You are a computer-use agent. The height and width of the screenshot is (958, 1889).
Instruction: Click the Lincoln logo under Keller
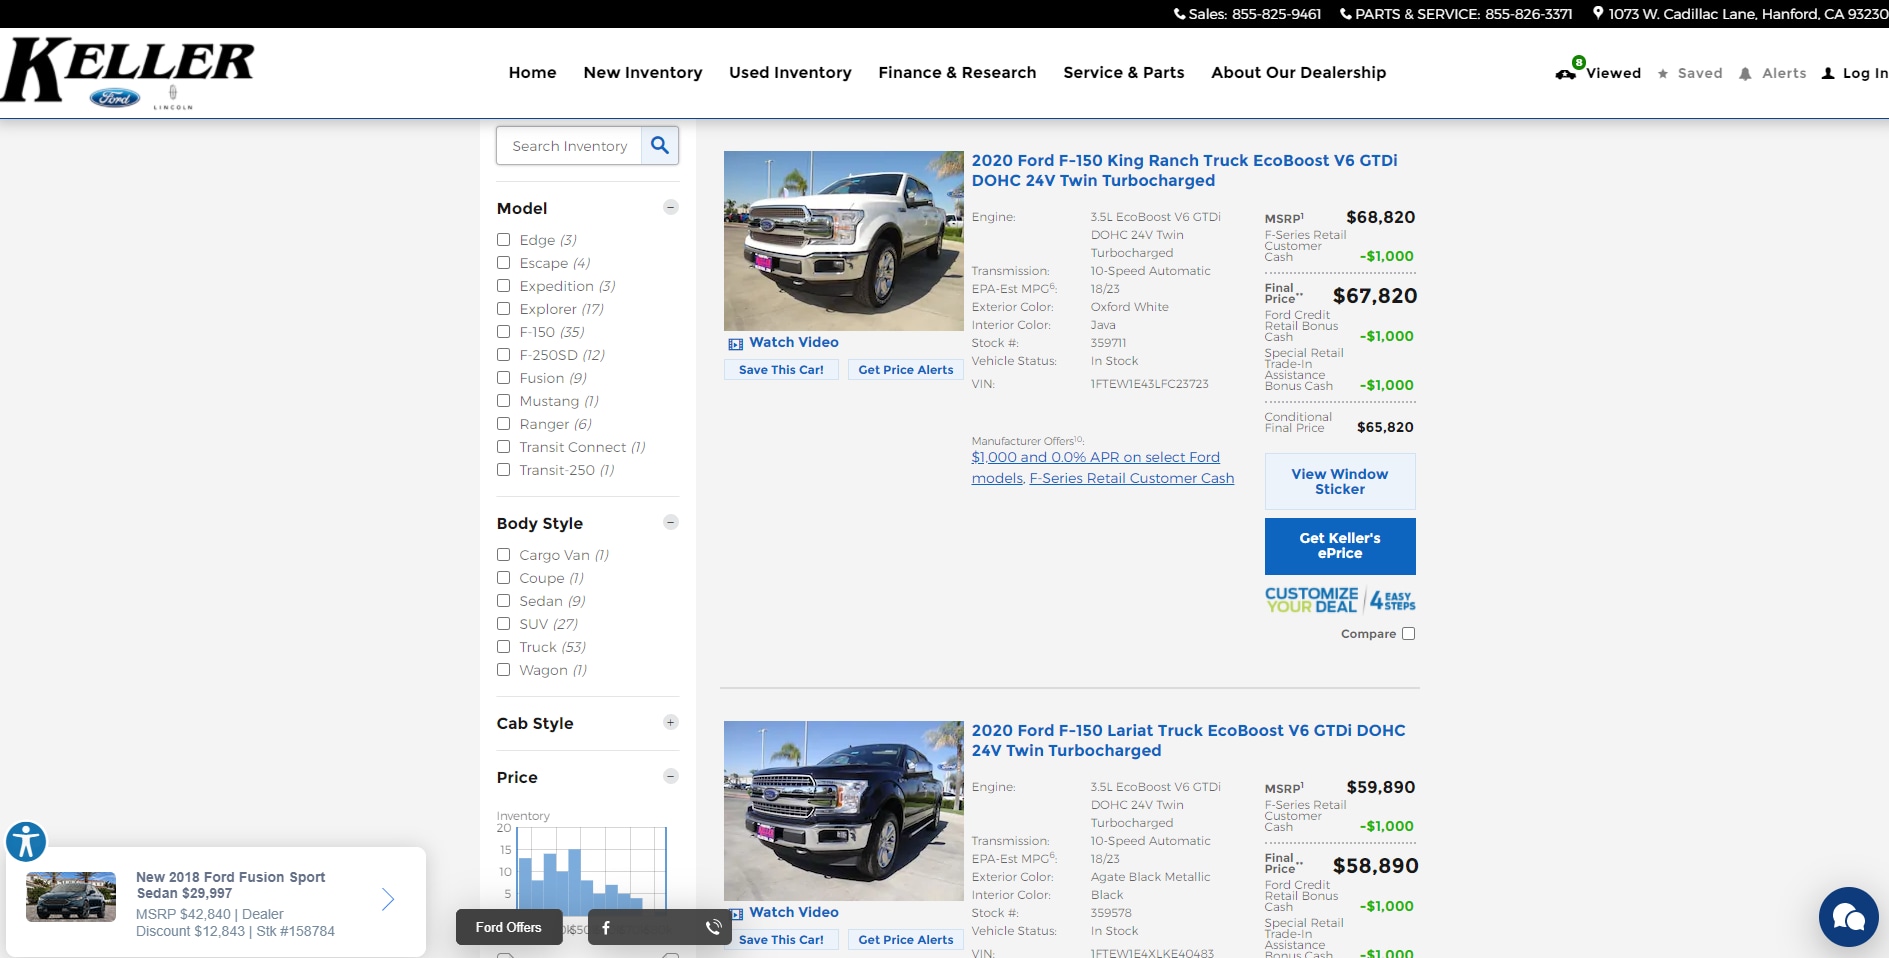173,98
